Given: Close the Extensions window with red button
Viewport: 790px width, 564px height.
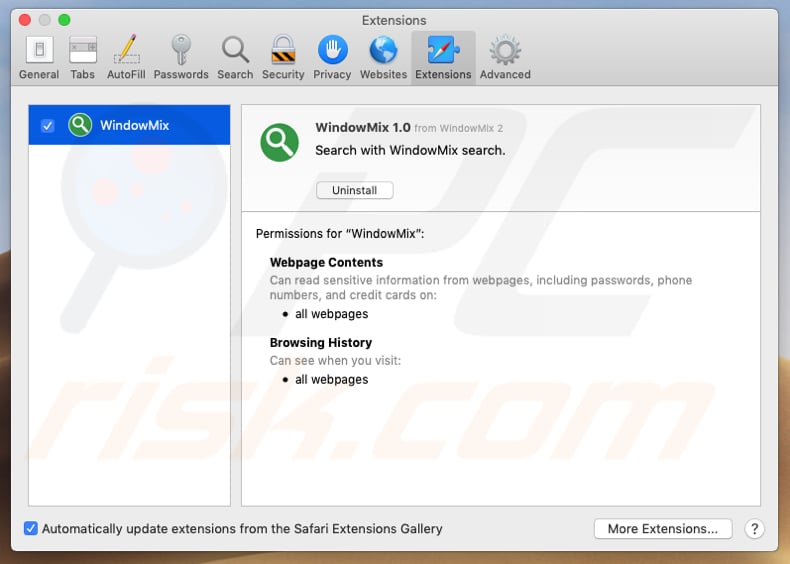Looking at the screenshot, I should [25, 20].
